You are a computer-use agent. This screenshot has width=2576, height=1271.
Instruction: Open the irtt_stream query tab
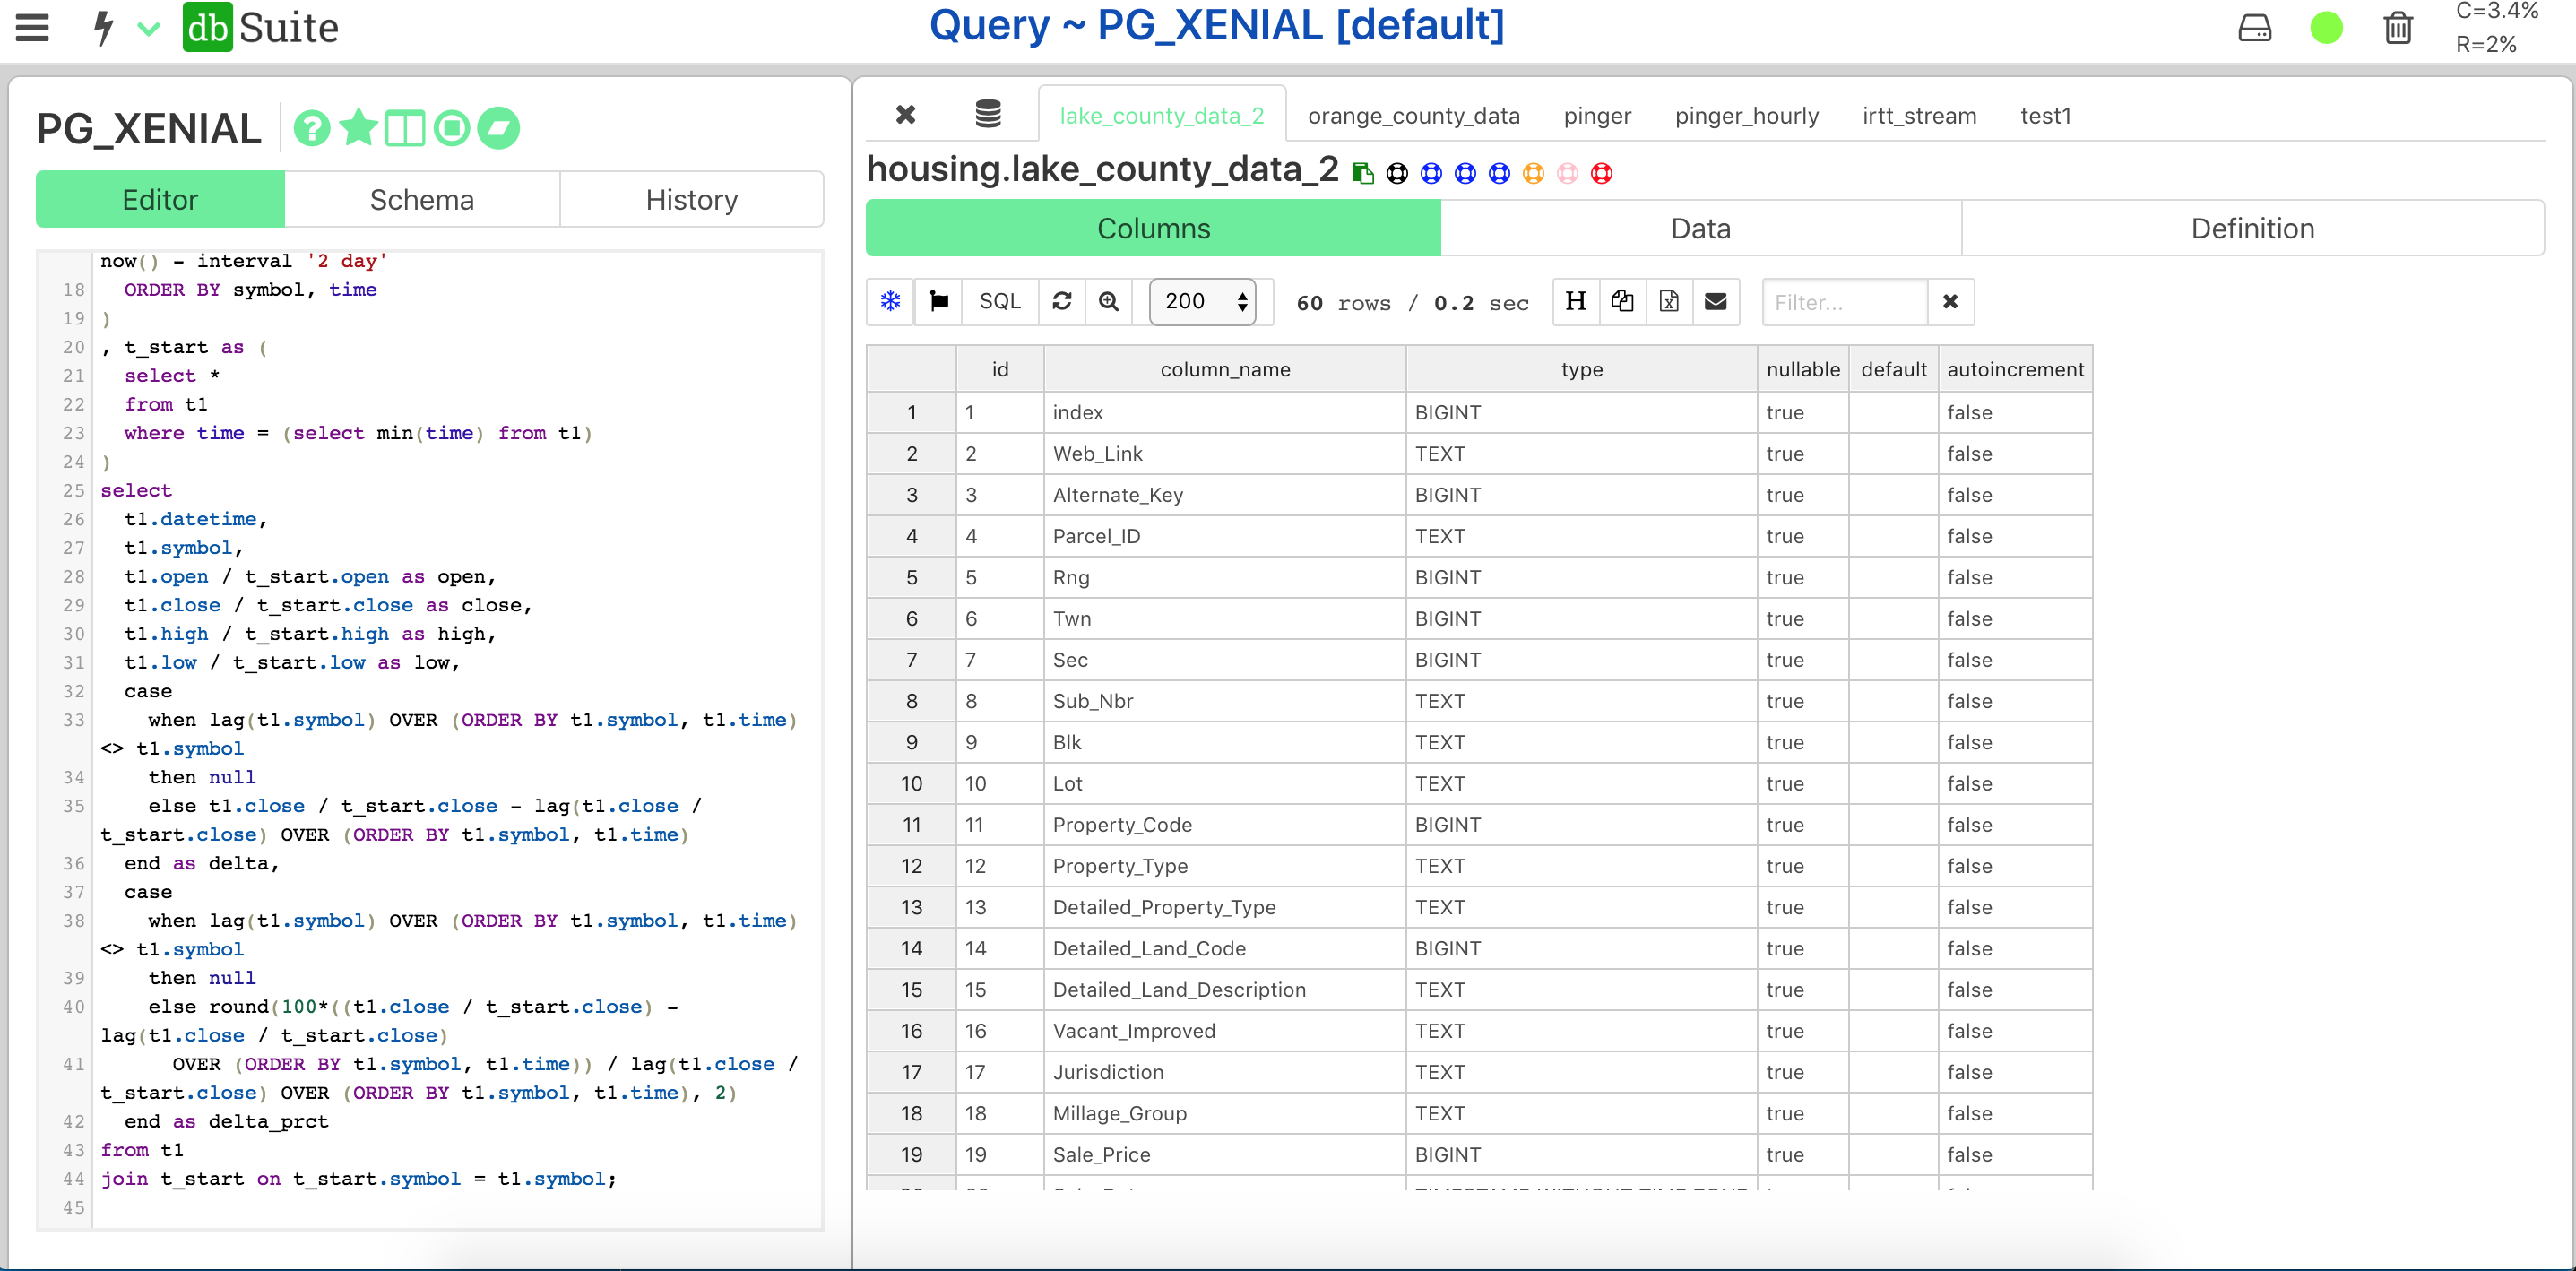[x=1917, y=115]
